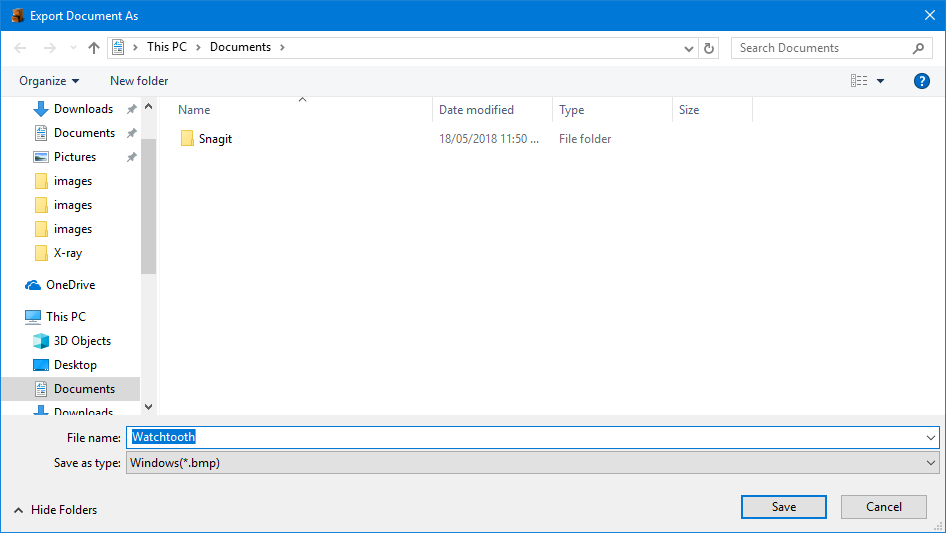Open Desktop under This PC
Image resolution: width=946 pixels, height=533 pixels.
75,365
